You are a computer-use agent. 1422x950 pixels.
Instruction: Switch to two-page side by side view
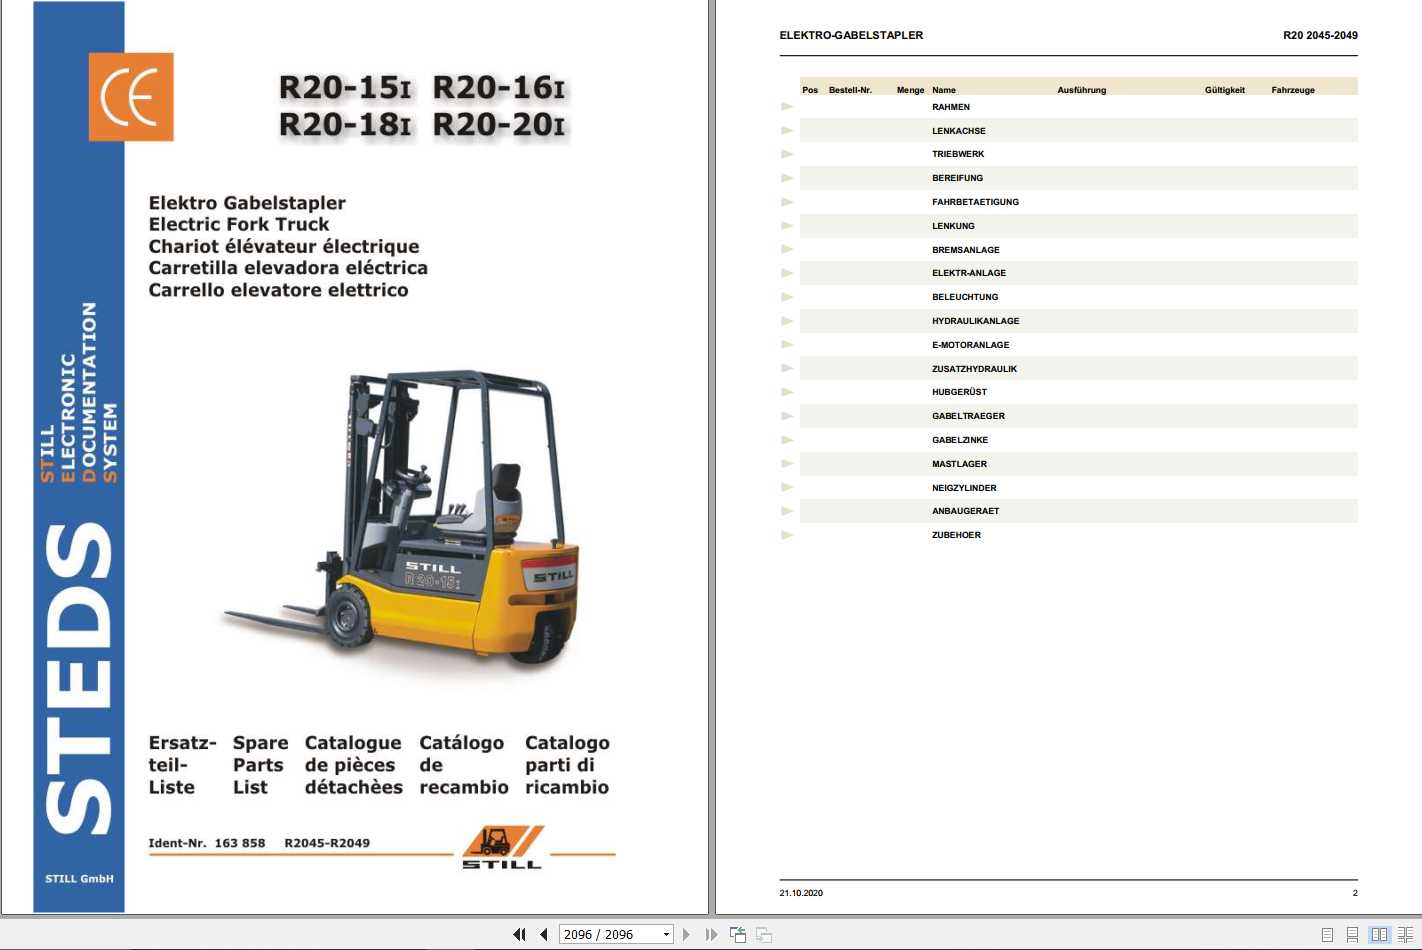point(1380,934)
